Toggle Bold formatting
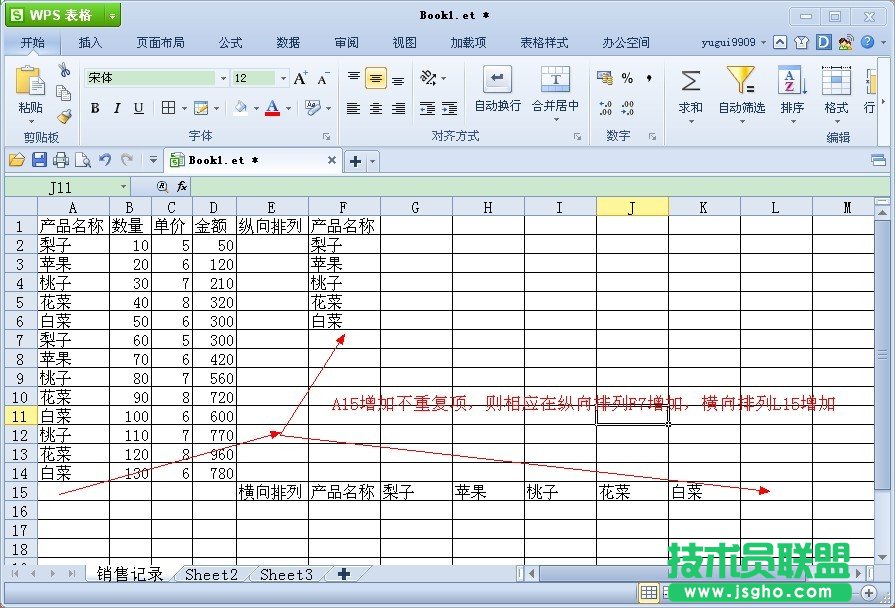The width and height of the screenshot is (895, 608). (x=96, y=107)
